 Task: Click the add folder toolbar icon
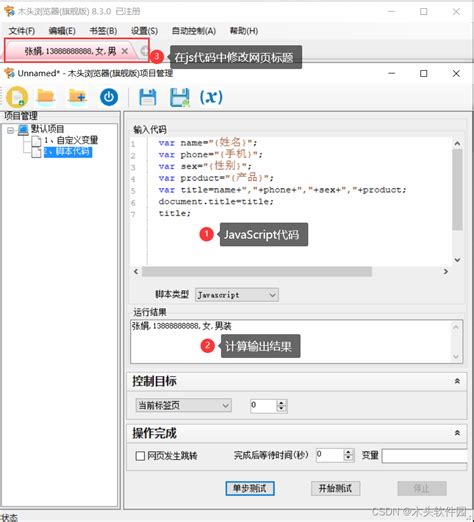[x=77, y=97]
